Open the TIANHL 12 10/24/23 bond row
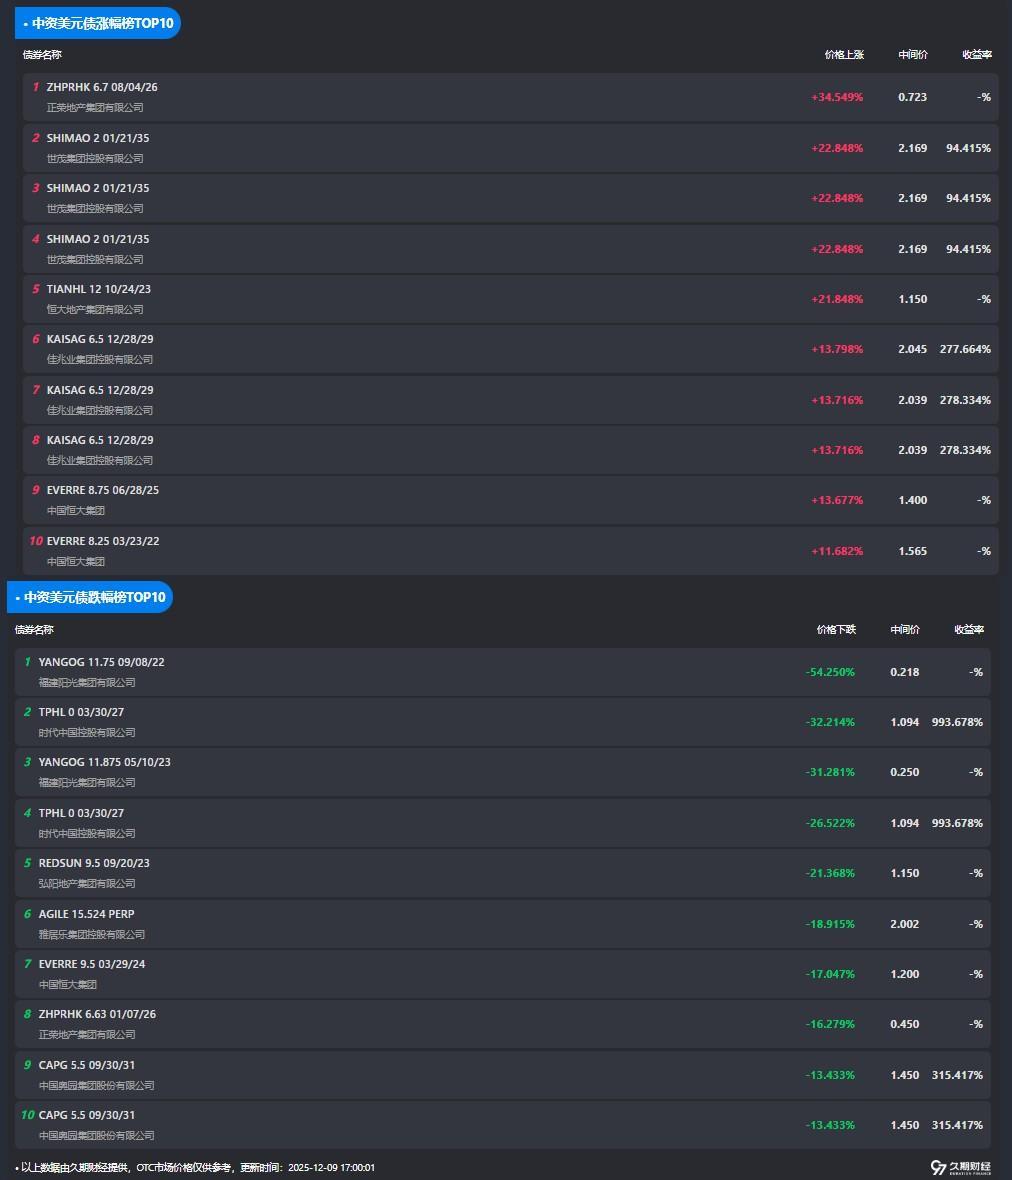The image size is (1012, 1180). [99, 289]
